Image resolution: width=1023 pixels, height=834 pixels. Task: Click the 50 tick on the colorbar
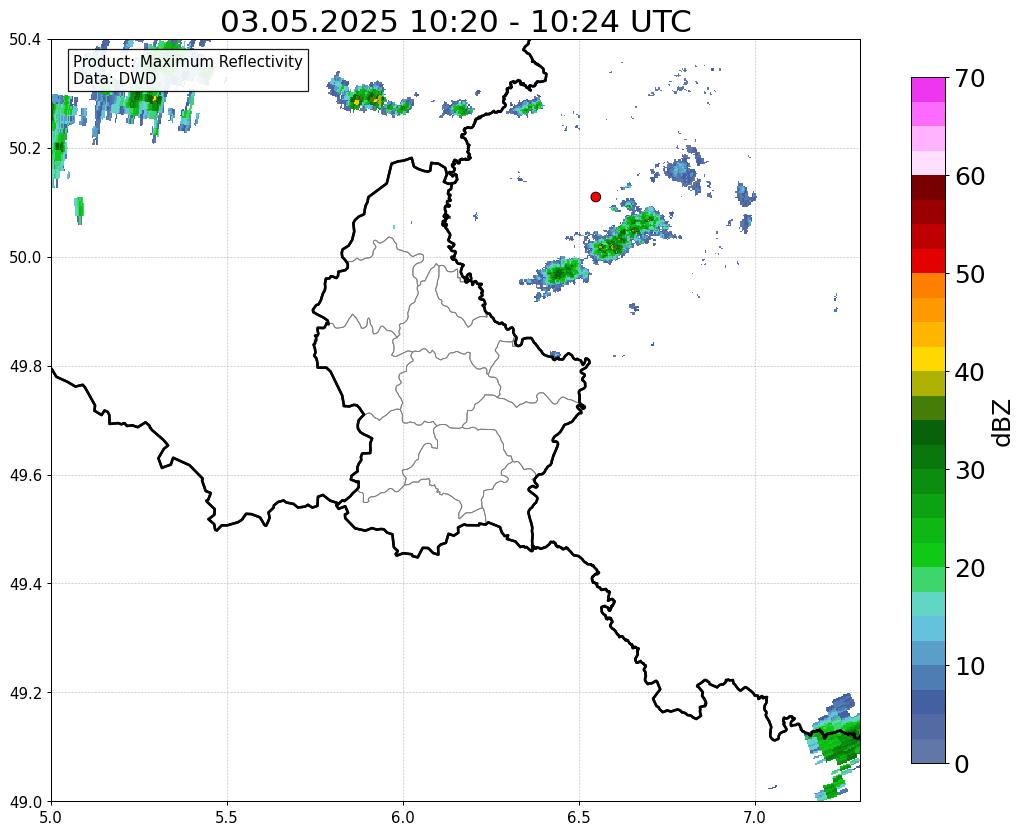(x=970, y=274)
